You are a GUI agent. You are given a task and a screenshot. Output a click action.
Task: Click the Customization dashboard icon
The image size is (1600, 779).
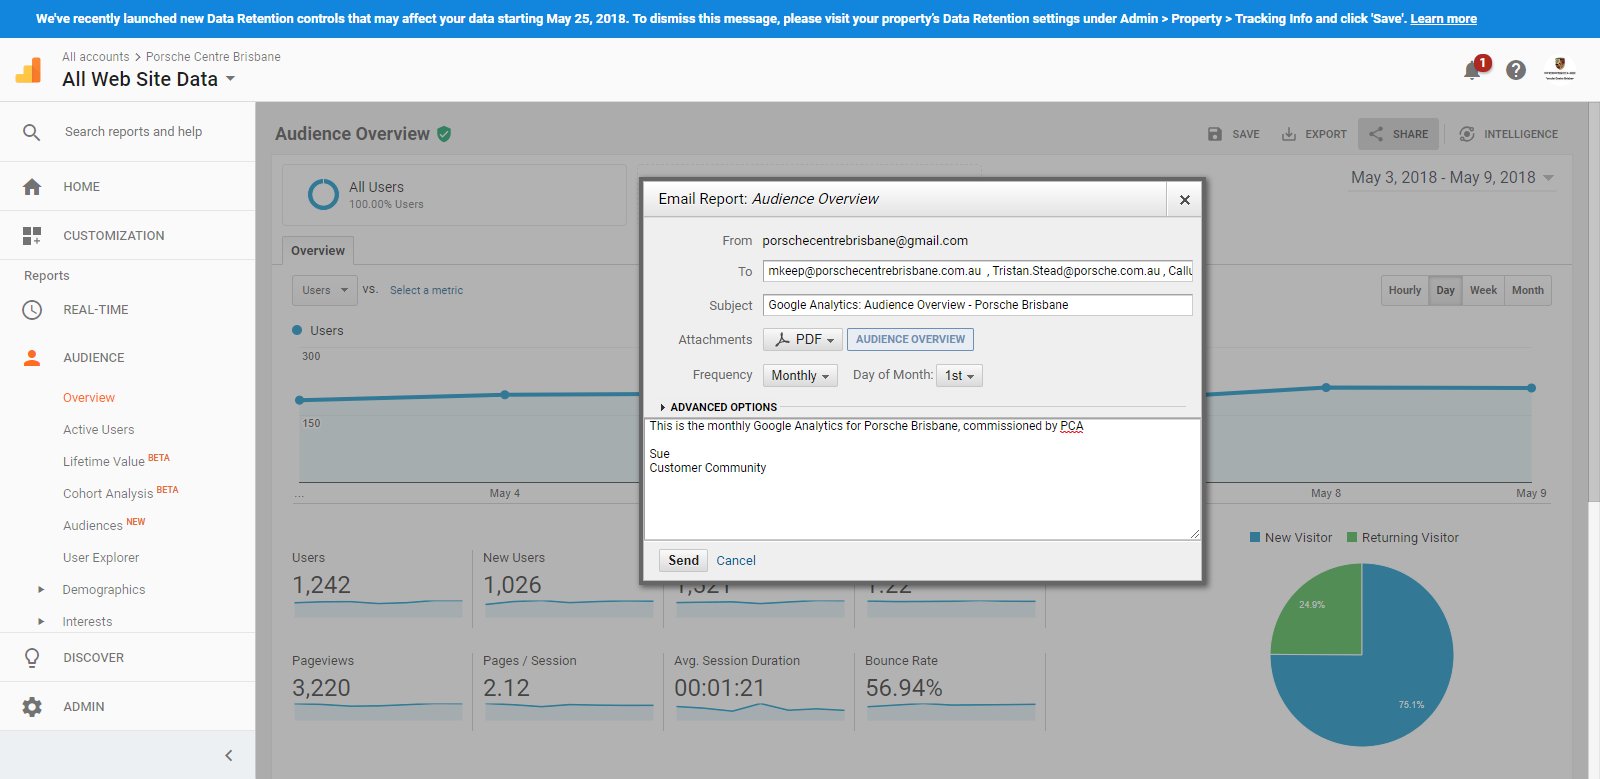pos(32,236)
